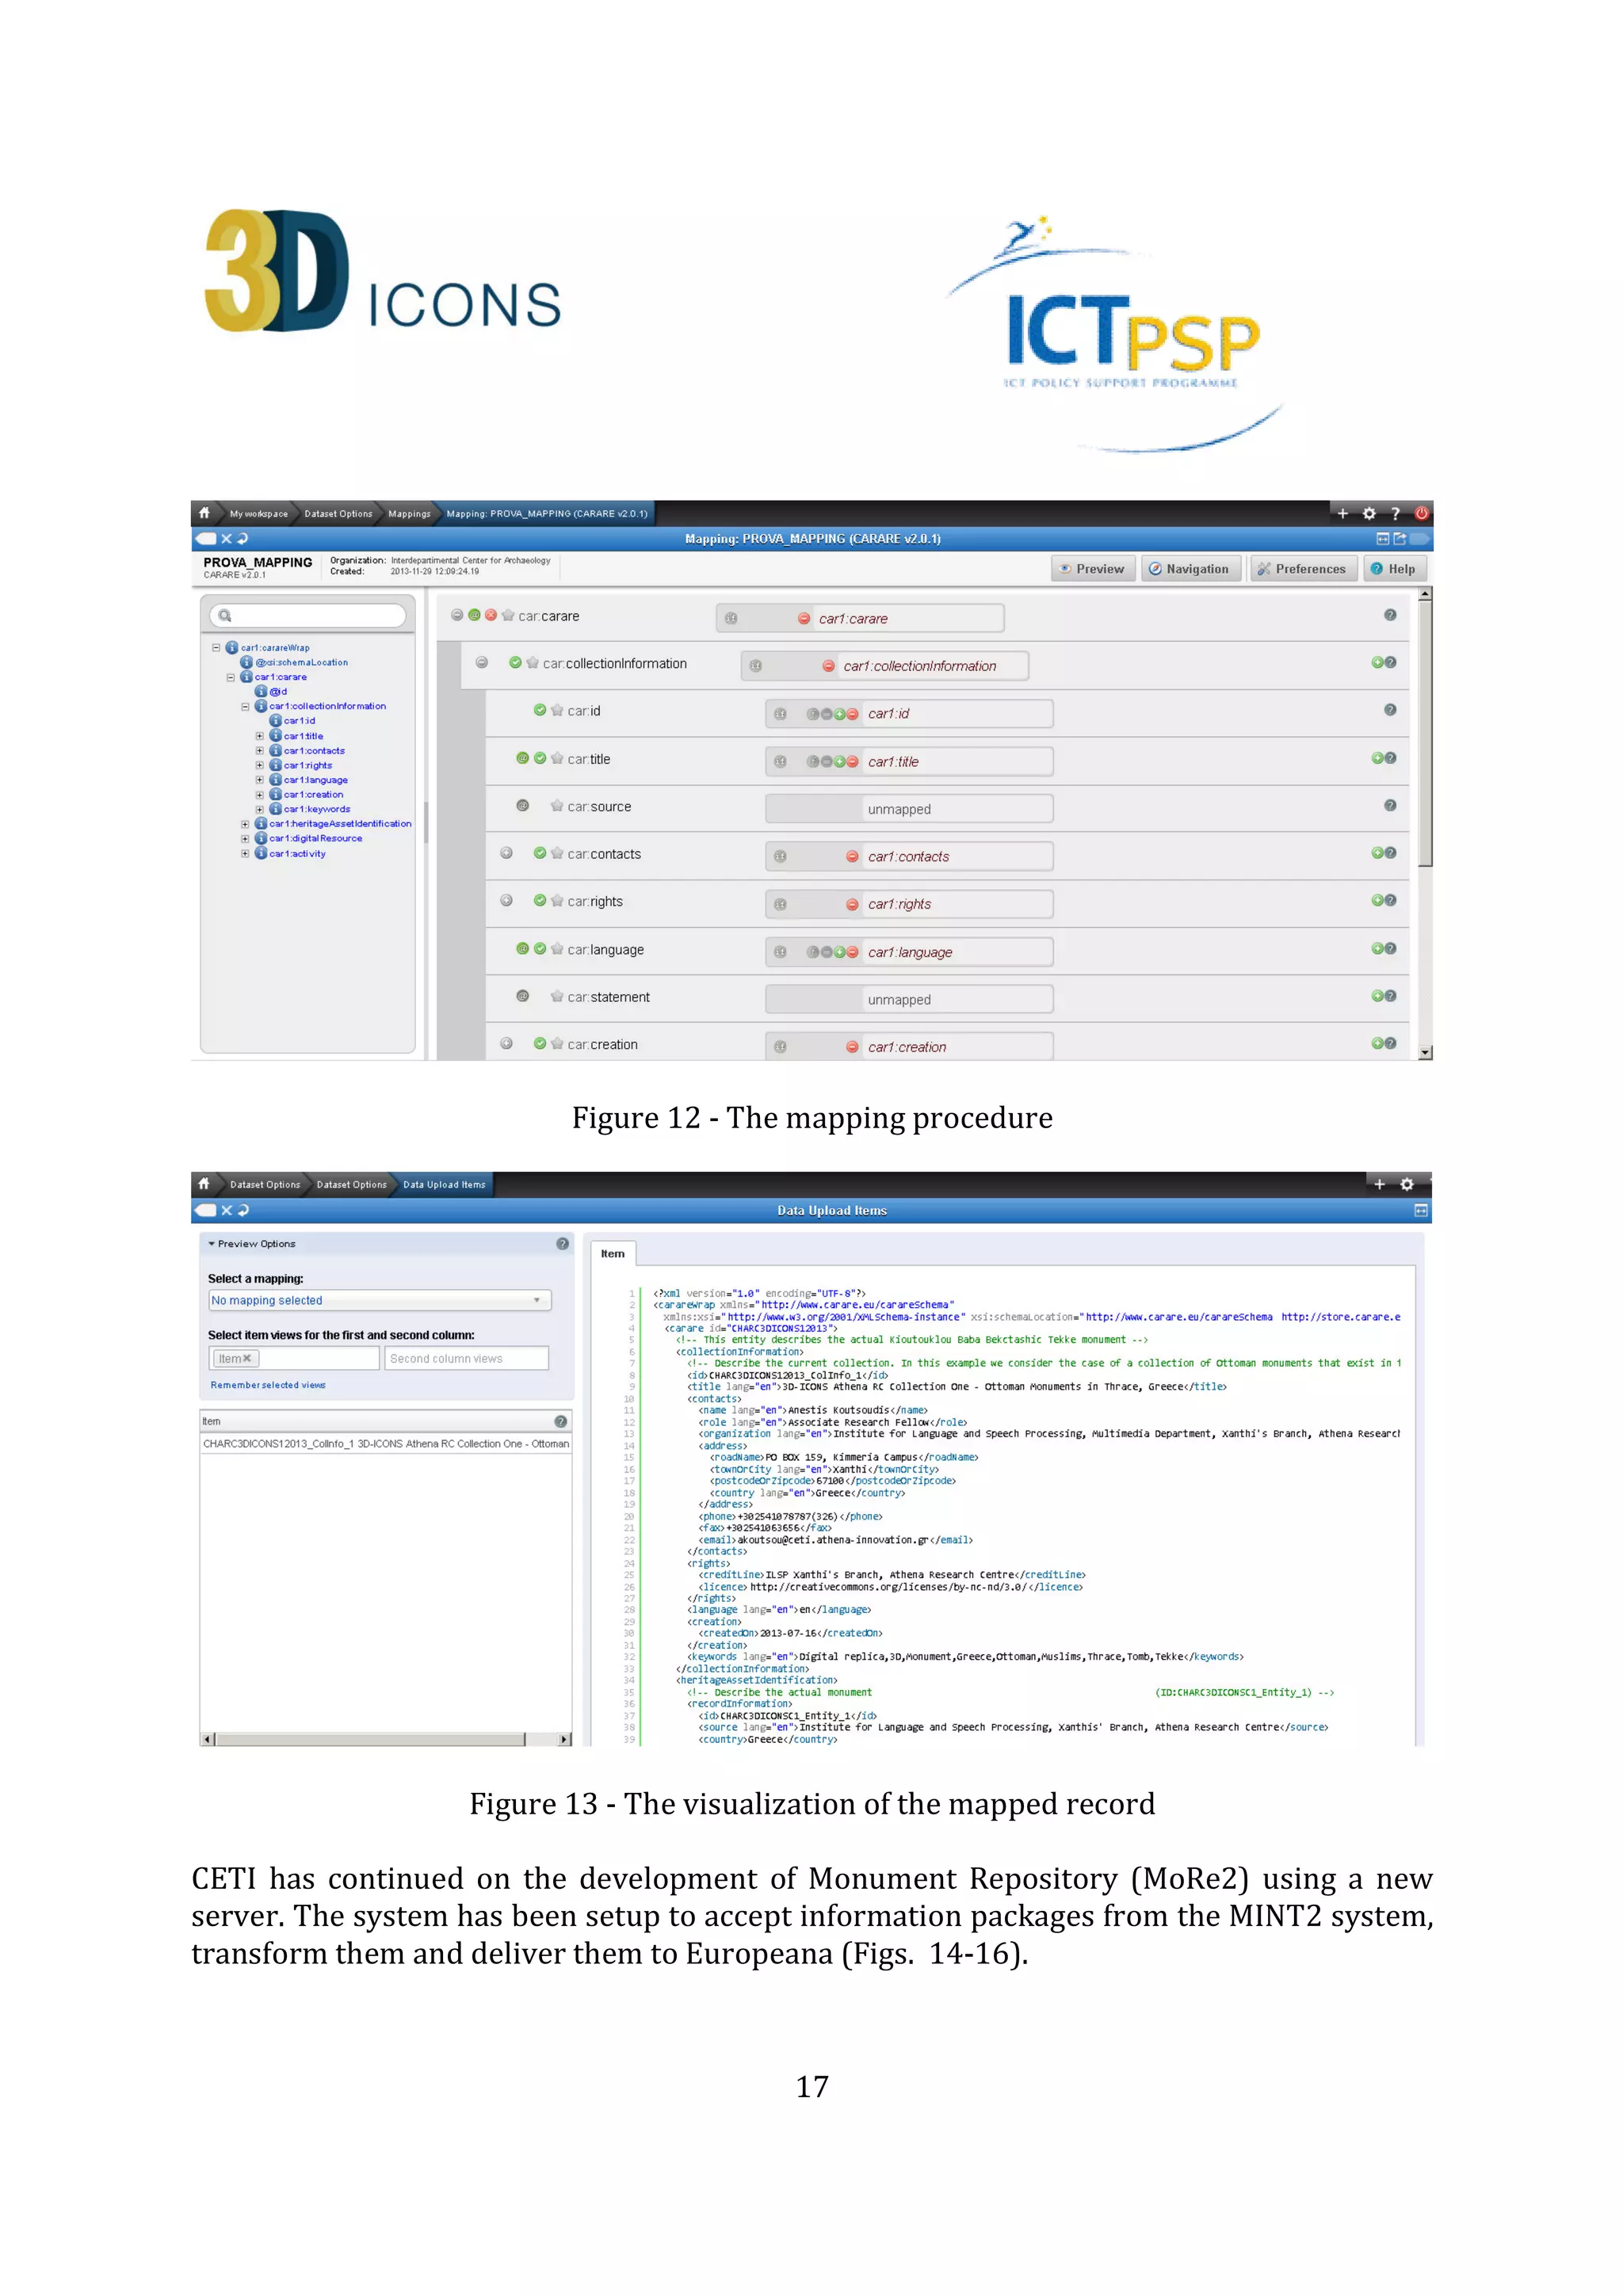Toggle green check beside car:collectionInformation

[515, 662]
